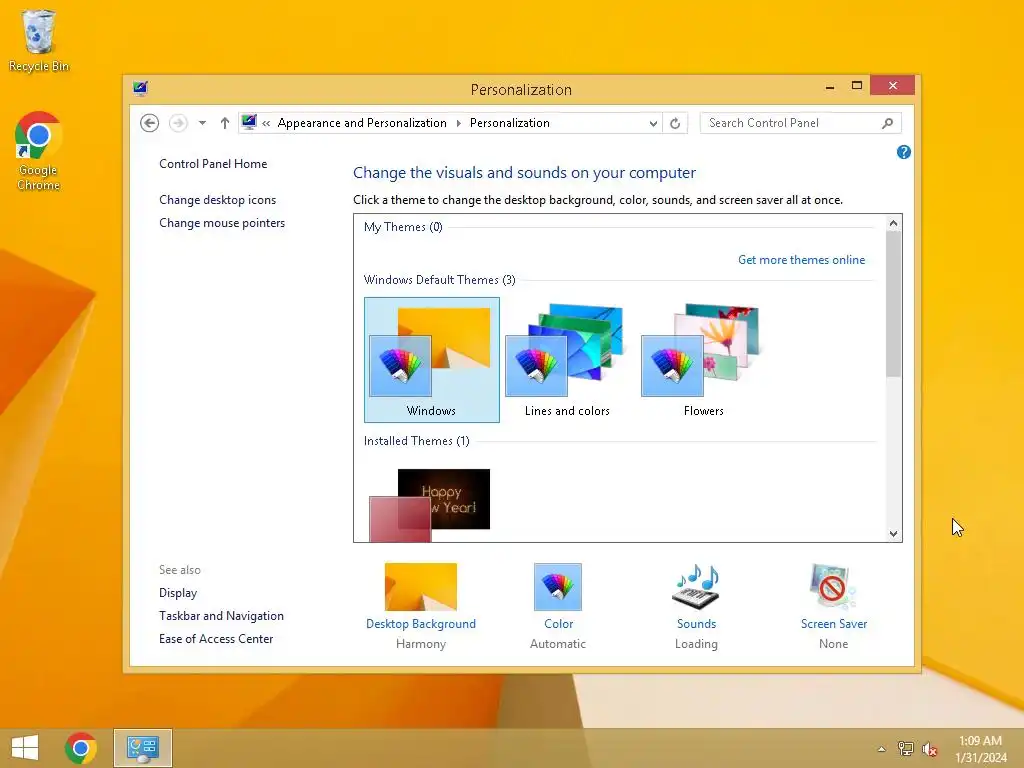
Task: Expand the address bar history dropdown
Action: 653,123
